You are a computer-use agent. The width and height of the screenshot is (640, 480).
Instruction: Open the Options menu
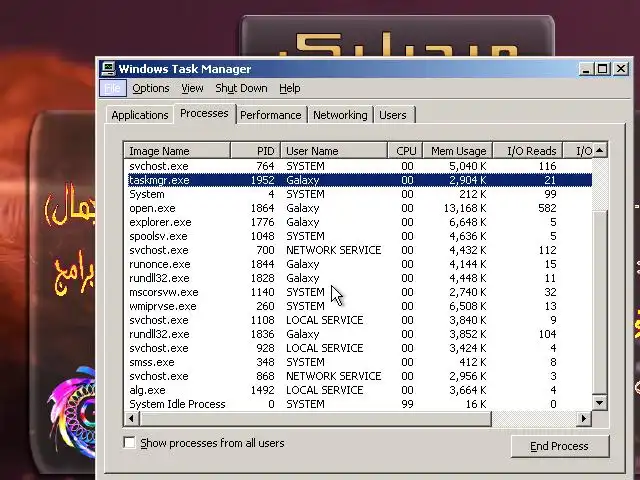[151, 88]
